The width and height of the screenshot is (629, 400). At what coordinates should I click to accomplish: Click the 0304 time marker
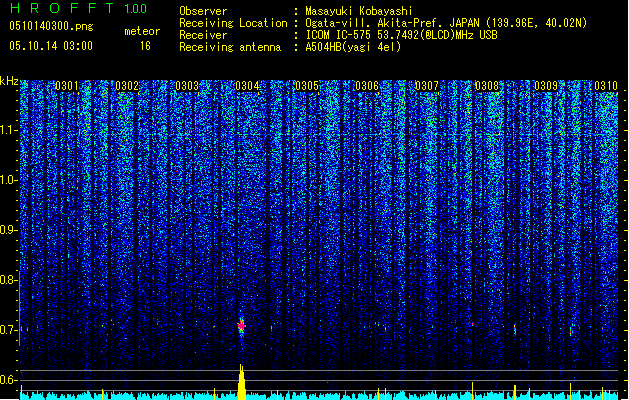pos(247,86)
